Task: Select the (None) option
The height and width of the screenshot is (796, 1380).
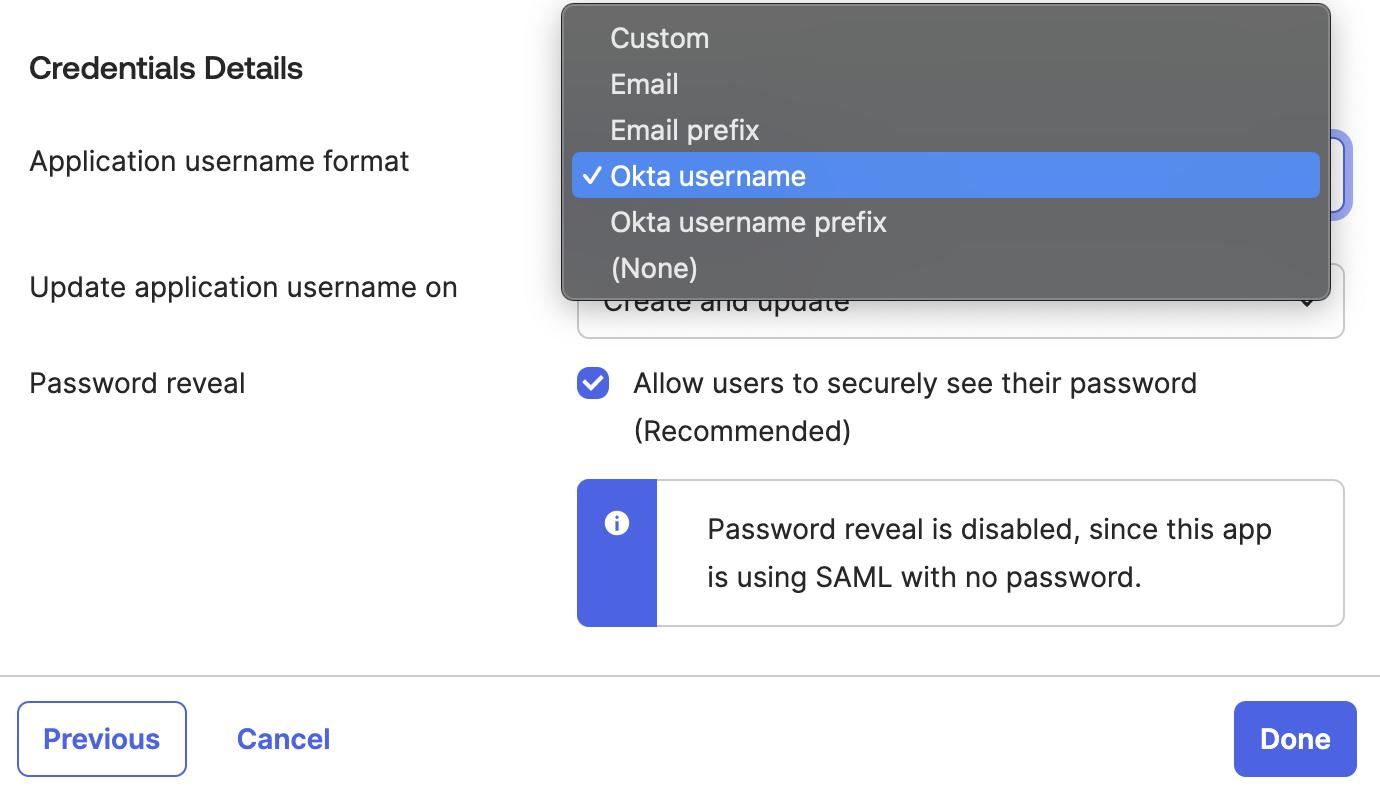Action: (654, 268)
